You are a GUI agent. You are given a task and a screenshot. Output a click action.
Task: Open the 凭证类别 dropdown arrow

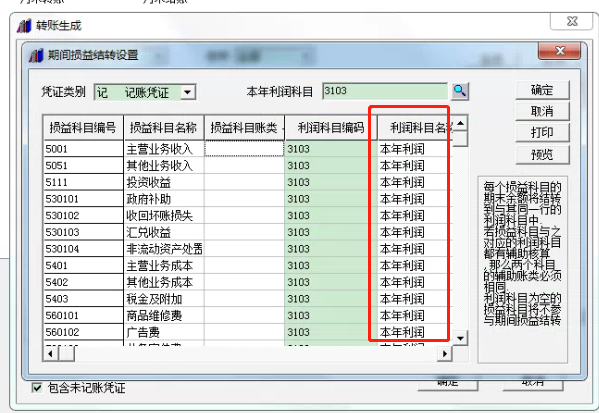tap(187, 92)
